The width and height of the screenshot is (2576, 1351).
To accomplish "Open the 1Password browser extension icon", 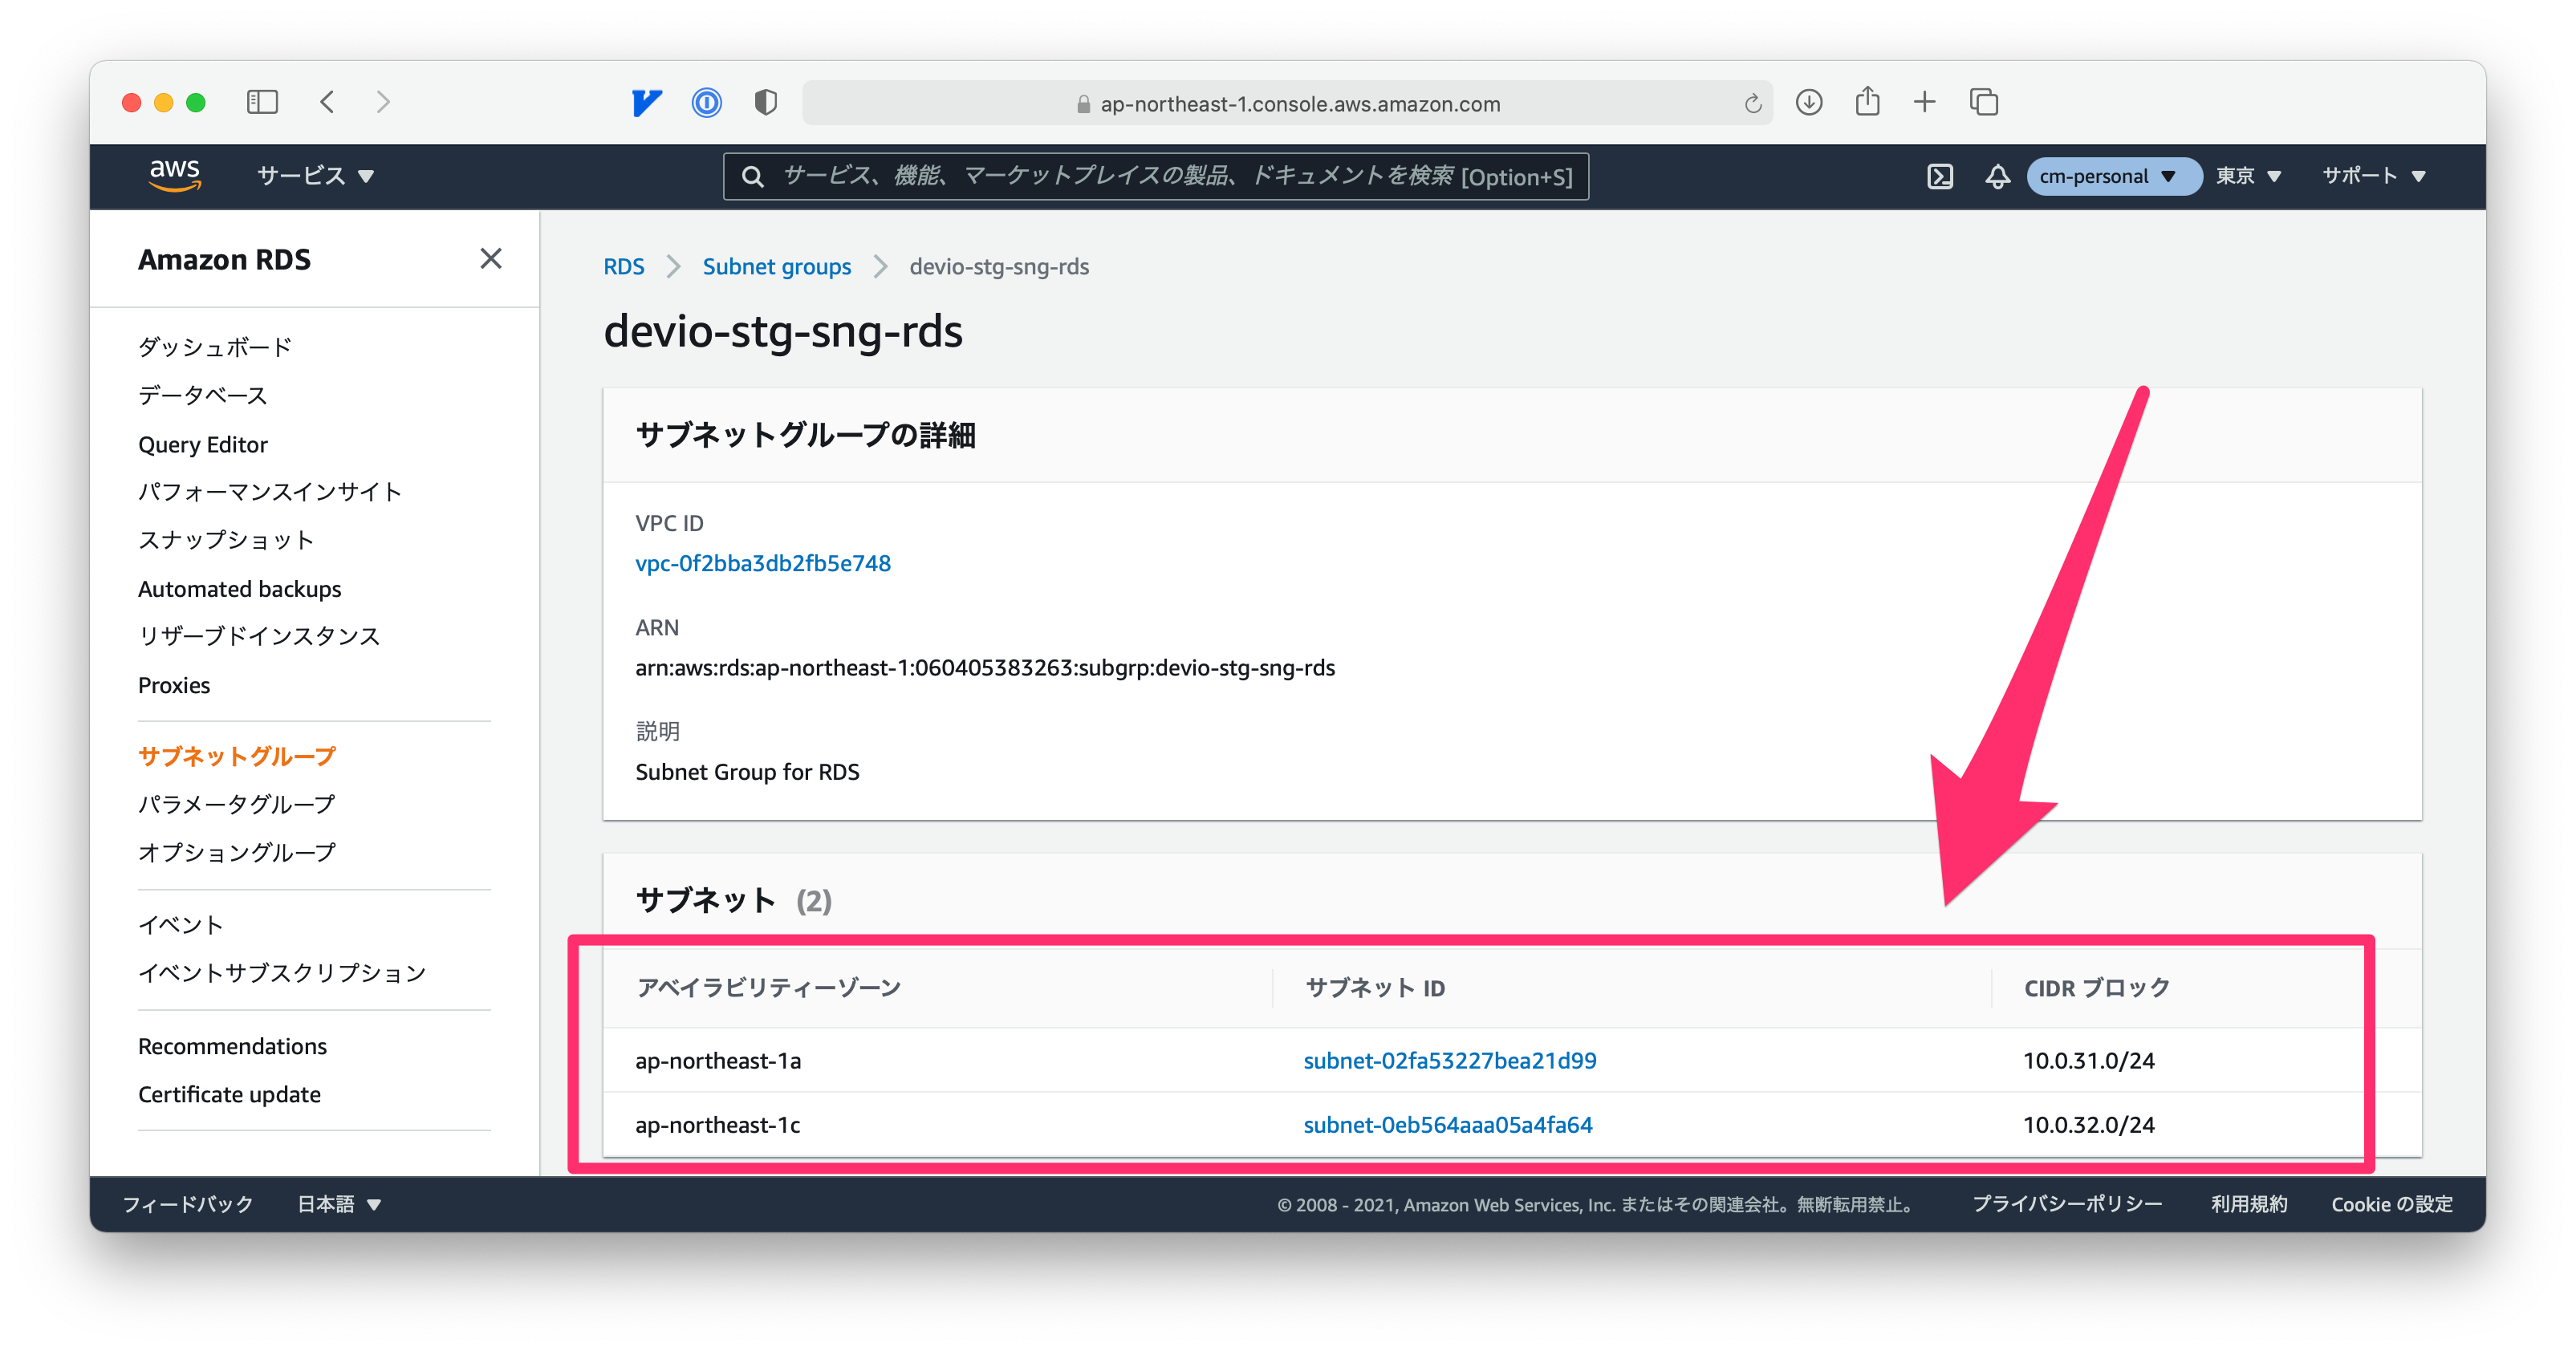I will pyautogui.click(x=706, y=102).
